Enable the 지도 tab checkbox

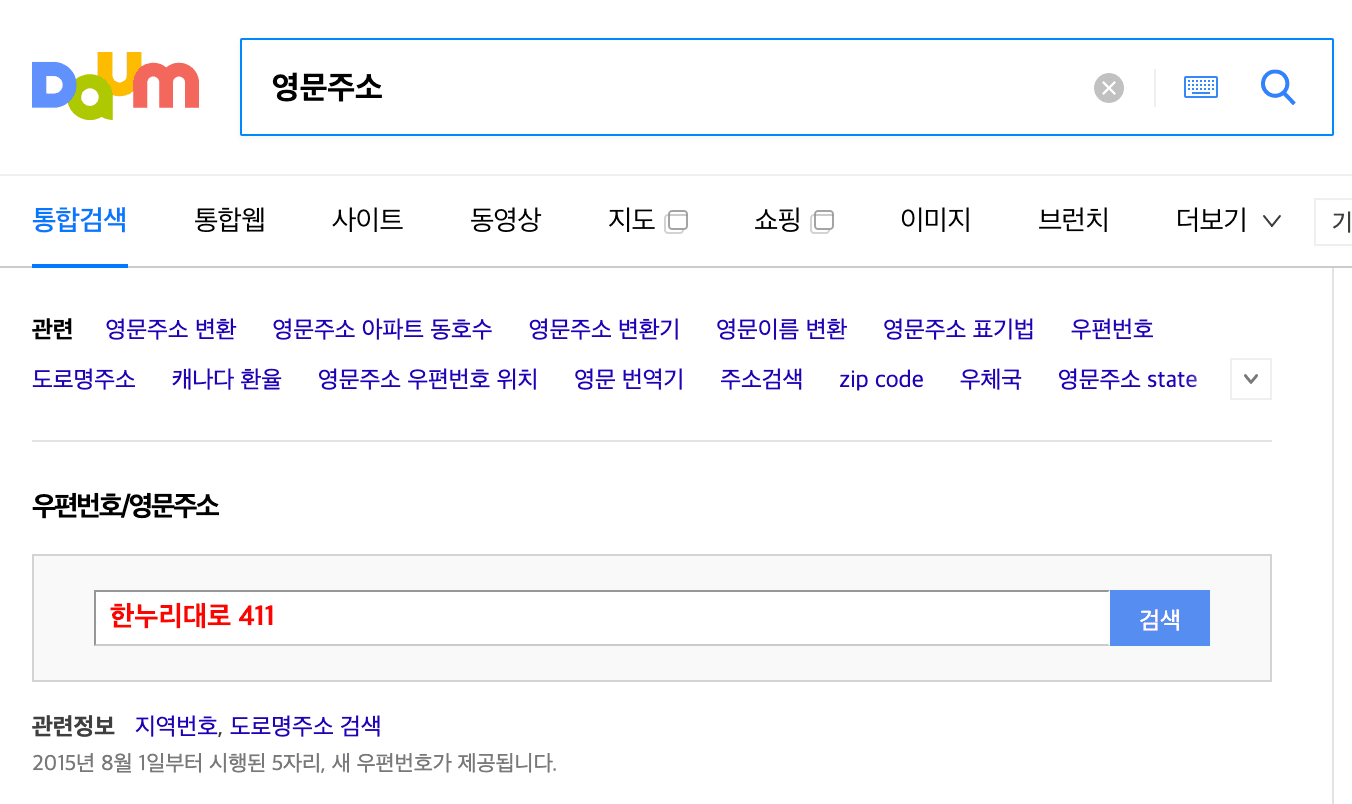click(x=678, y=221)
